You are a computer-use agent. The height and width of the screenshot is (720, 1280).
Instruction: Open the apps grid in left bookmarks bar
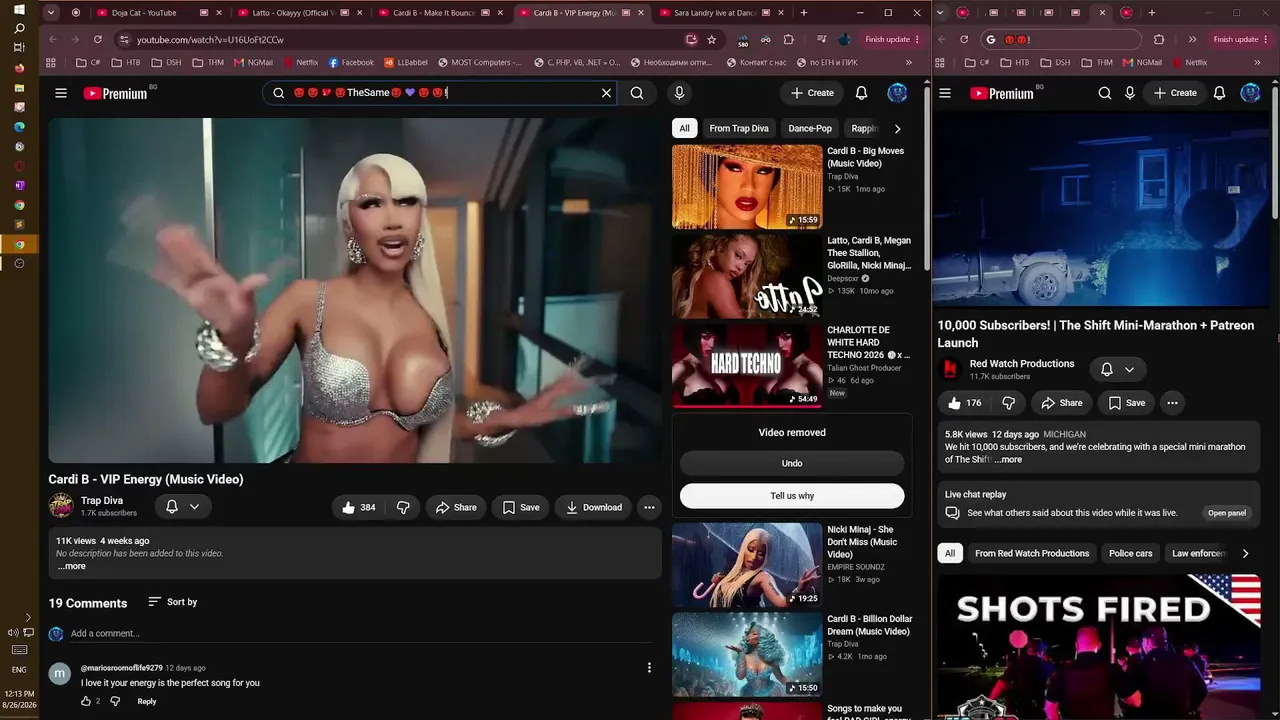(x=50, y=62)
